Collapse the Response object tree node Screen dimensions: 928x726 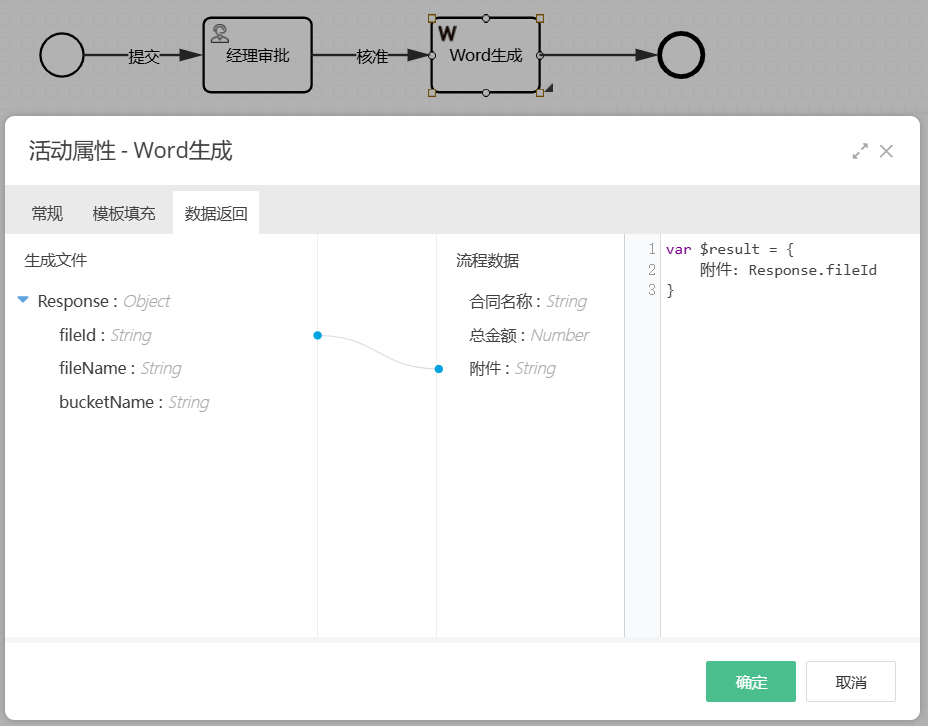tap(23, 301)
